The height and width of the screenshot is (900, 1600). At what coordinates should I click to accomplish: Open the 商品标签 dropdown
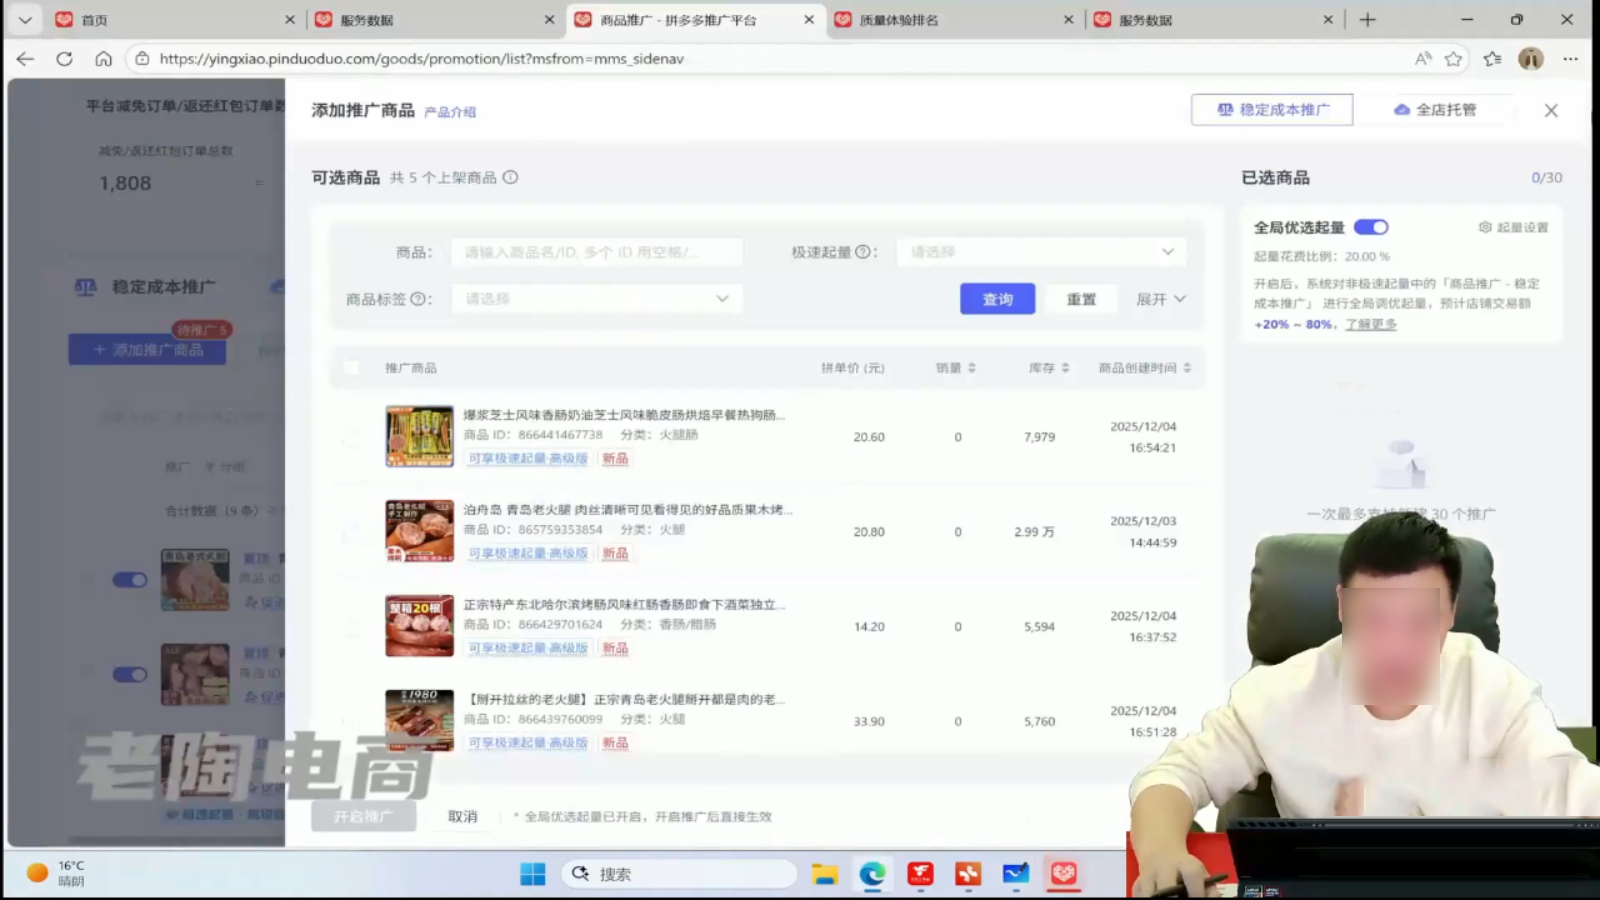597,299
